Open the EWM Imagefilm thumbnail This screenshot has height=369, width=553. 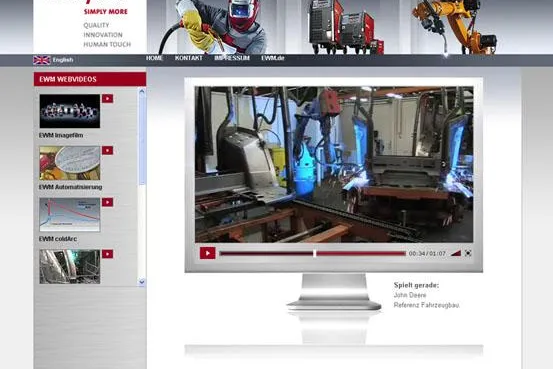coord(70,111)
